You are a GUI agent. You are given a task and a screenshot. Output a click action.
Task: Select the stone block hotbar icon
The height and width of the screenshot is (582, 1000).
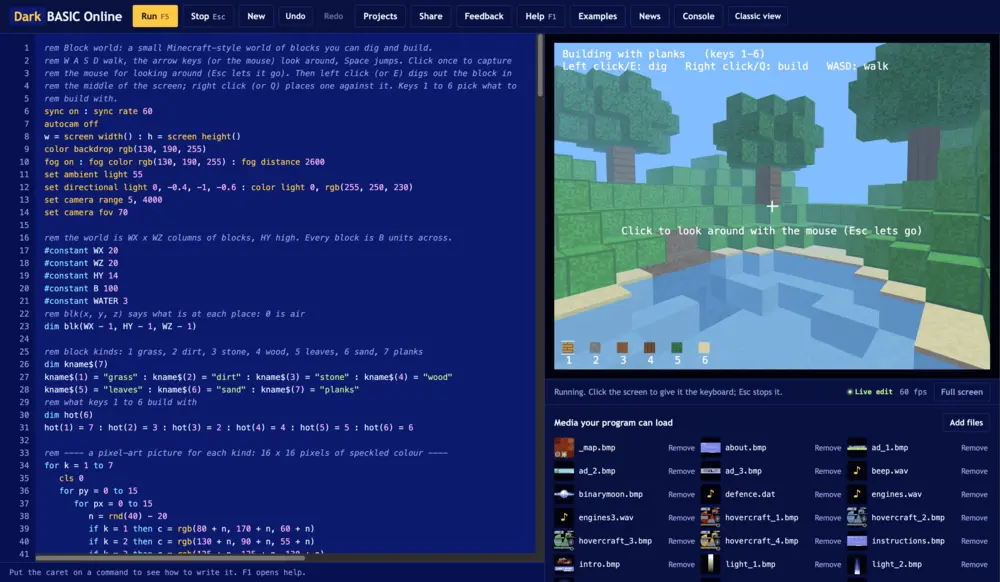pos(595,347)
